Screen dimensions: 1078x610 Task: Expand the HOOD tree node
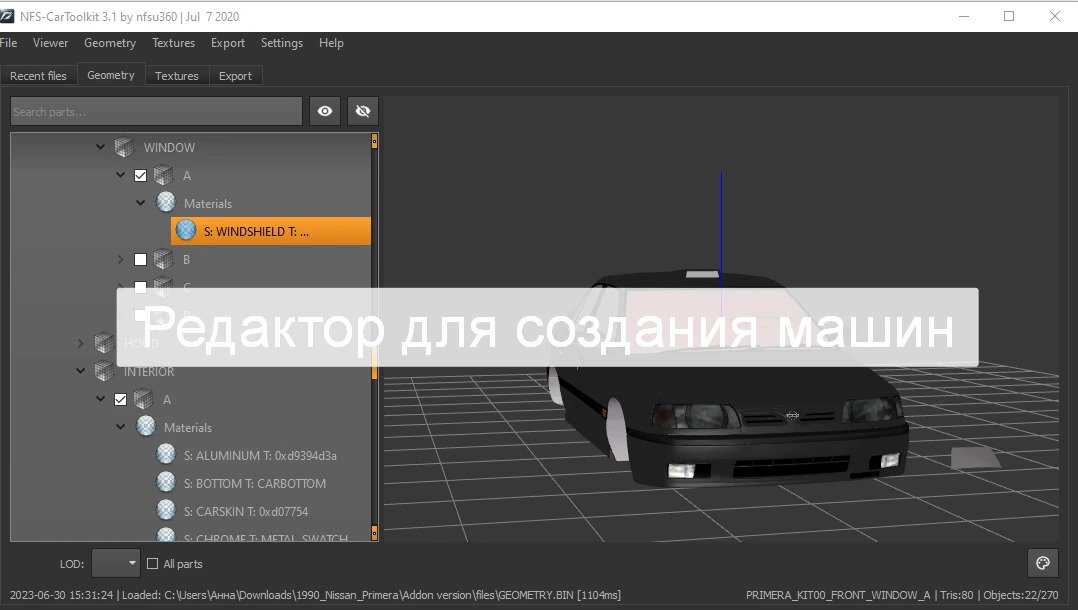[80, 342]
